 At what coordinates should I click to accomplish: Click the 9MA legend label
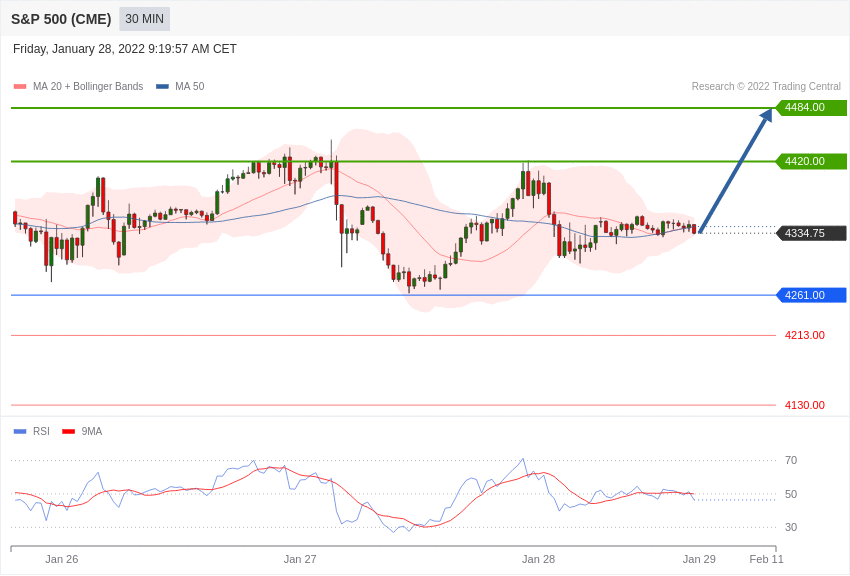pos(92,432)
